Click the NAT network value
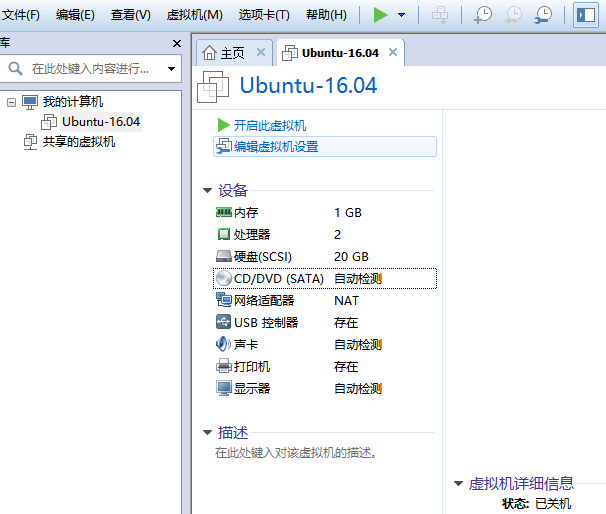 pos(346,301)
